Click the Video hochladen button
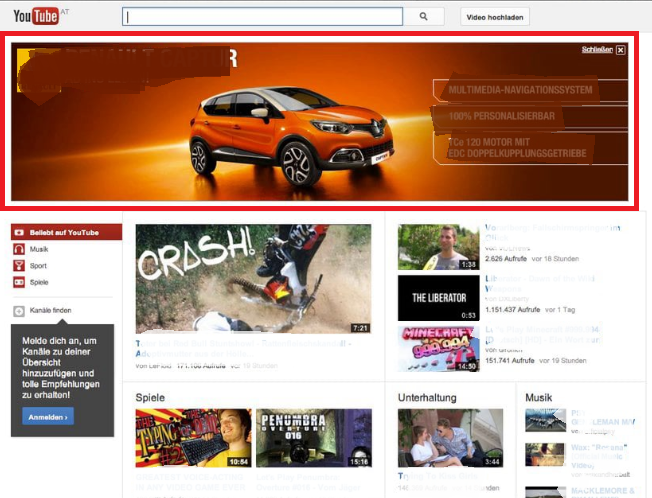The image size is (652, 498). [x=495, y=17]
